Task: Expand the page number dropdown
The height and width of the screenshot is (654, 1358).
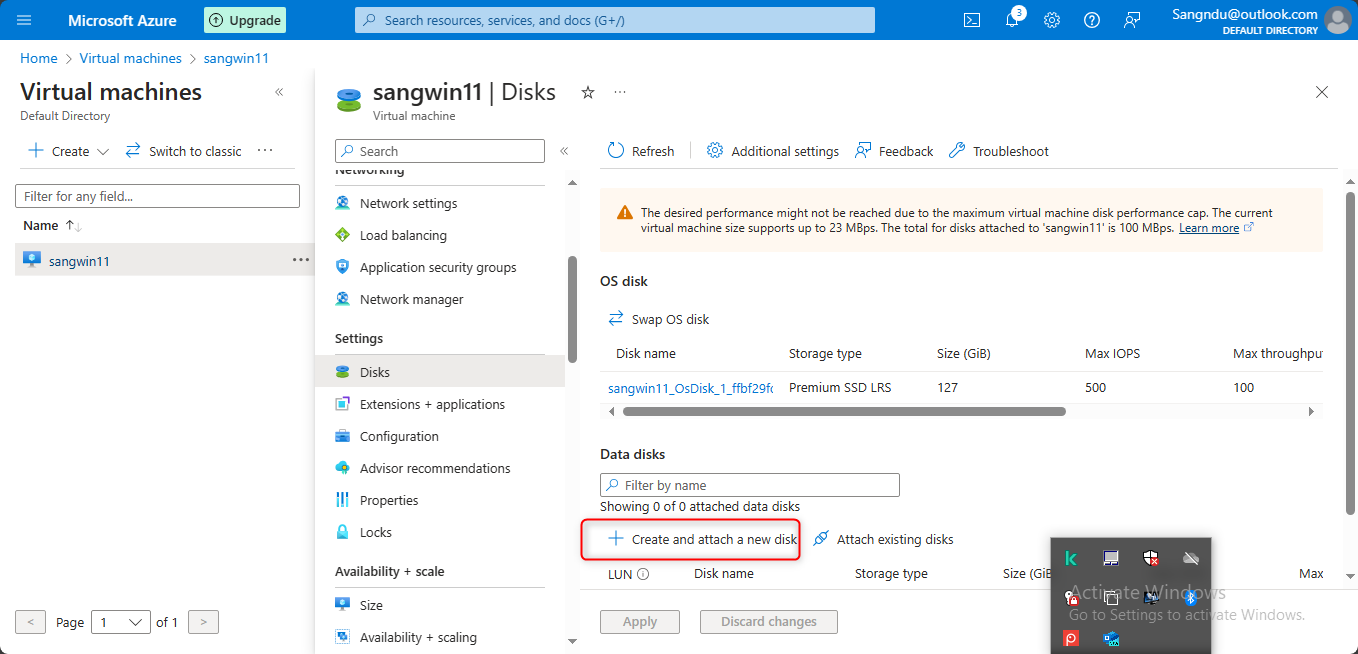Action: pyautogui.click(x=121, y=622)
